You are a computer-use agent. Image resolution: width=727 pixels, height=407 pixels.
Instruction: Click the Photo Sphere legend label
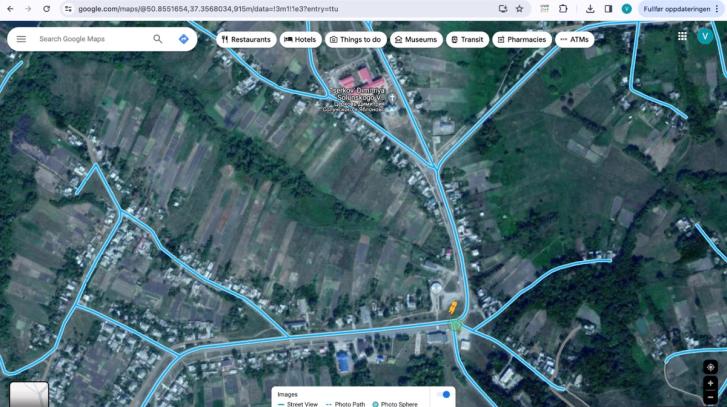coord(399,404)
